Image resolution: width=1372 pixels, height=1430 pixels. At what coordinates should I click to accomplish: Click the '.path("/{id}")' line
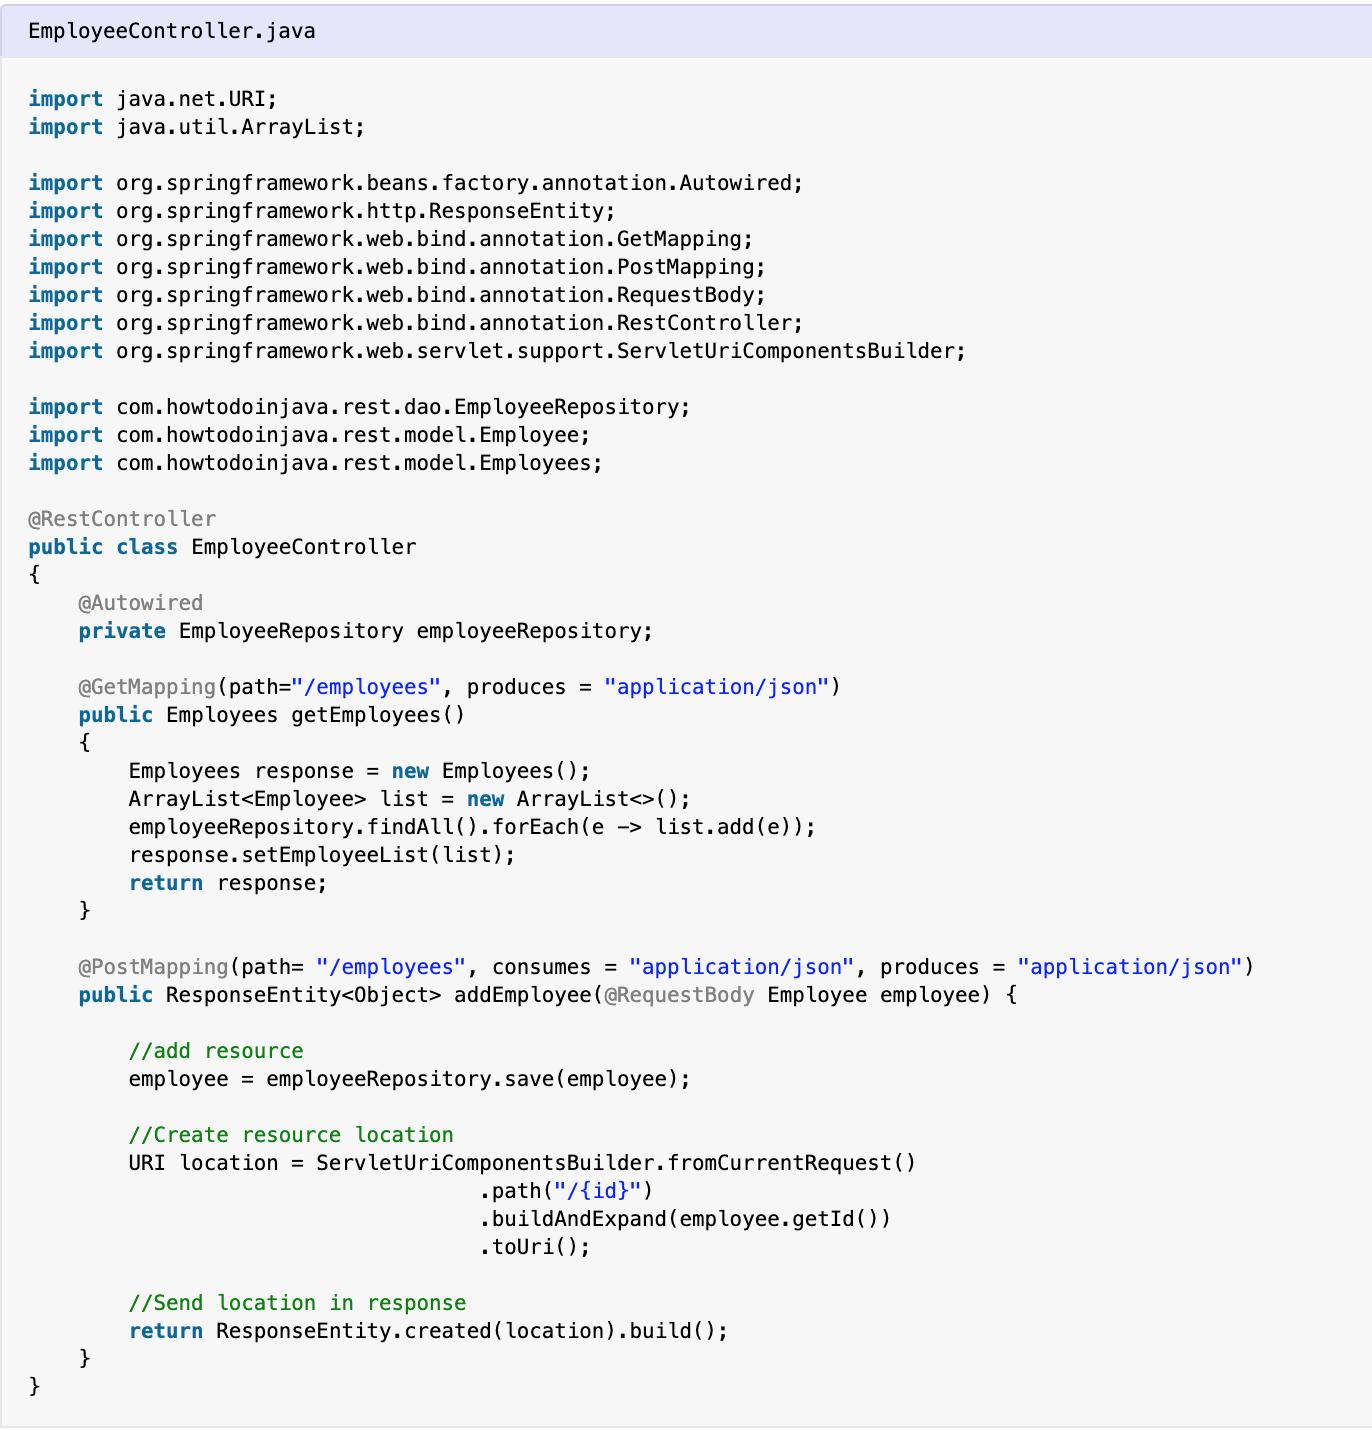coord(566,1191)
